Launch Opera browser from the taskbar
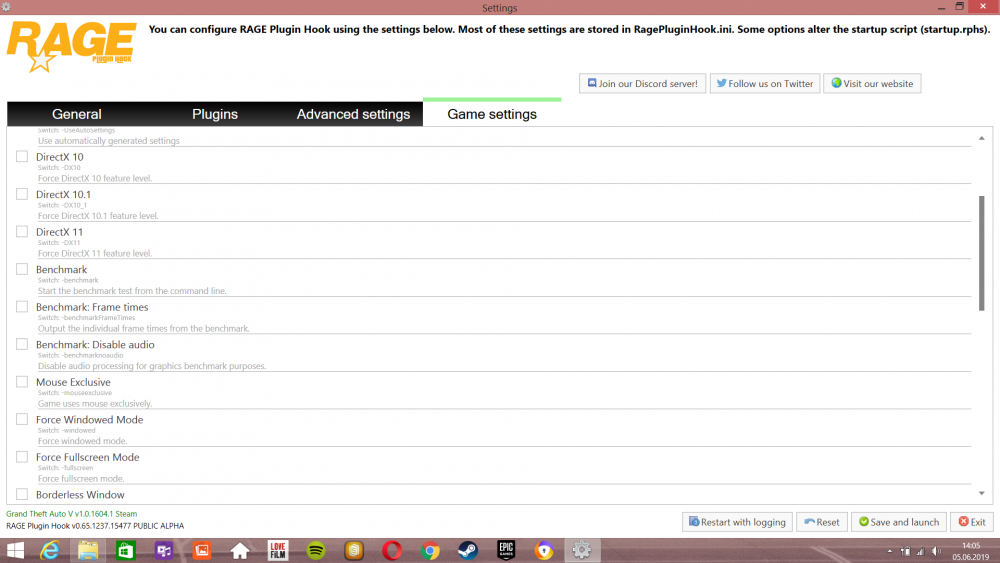 coord(392,550)
